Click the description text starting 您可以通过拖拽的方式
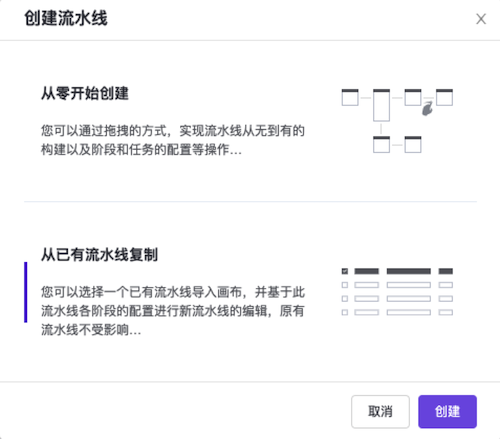 coord(173,140)
